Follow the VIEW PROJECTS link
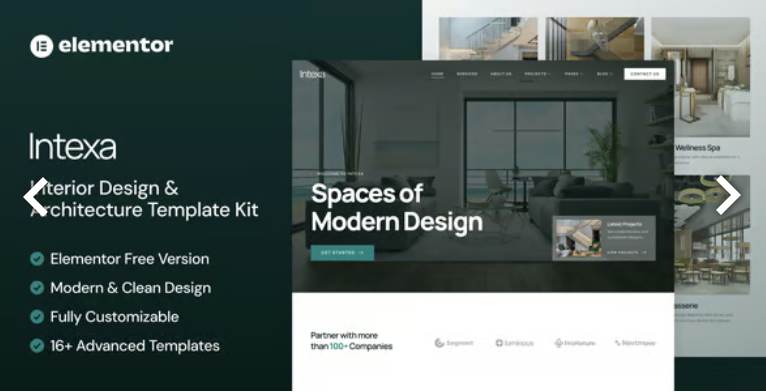This screenshot has height=392, width=766. (627, 252)
